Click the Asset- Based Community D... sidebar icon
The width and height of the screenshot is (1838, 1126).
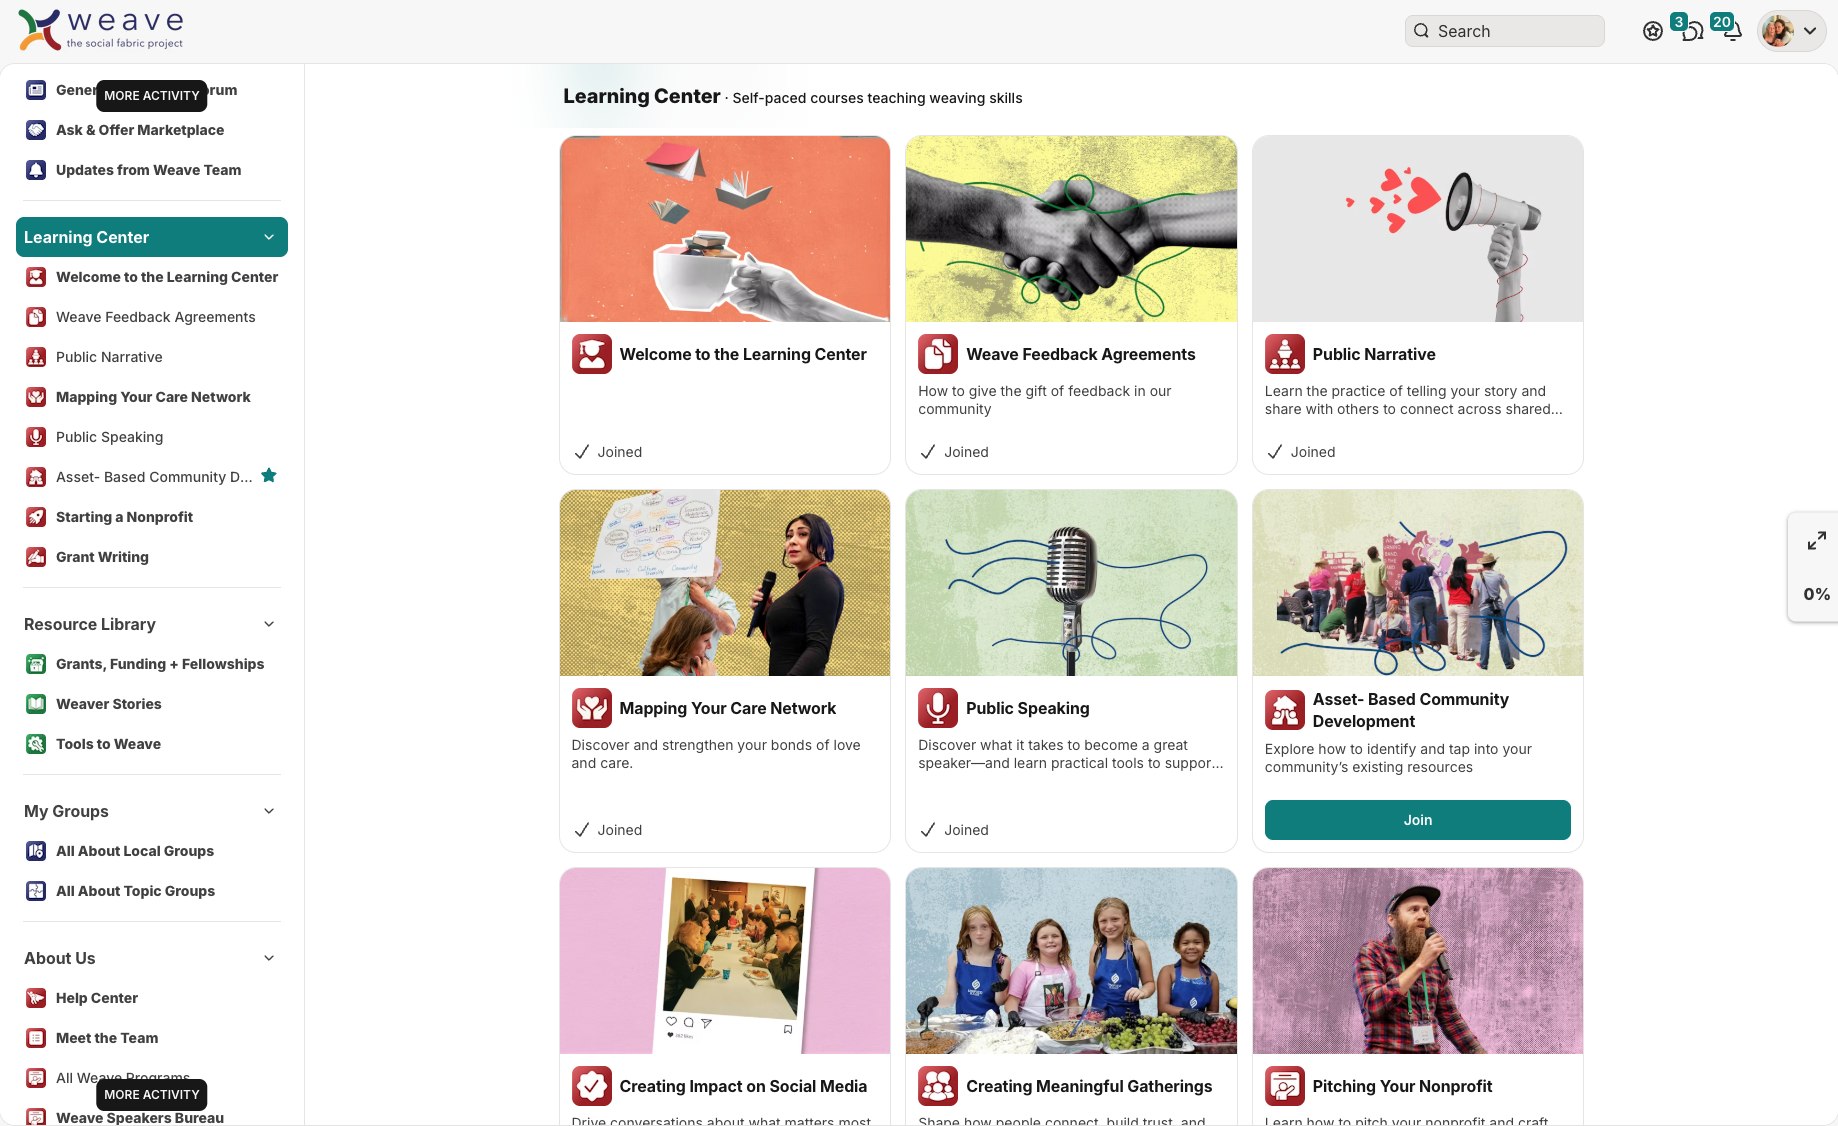tap(36, 477)
